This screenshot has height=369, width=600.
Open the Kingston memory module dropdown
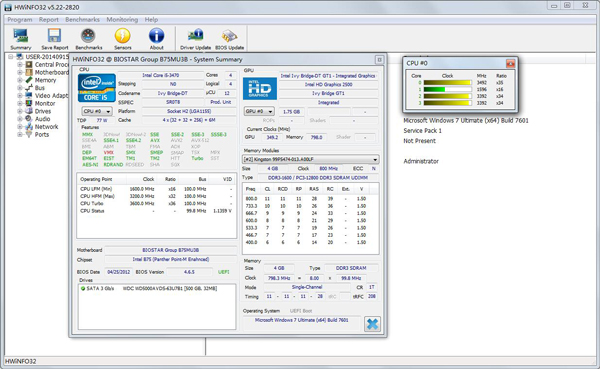(x=311, y=159)
